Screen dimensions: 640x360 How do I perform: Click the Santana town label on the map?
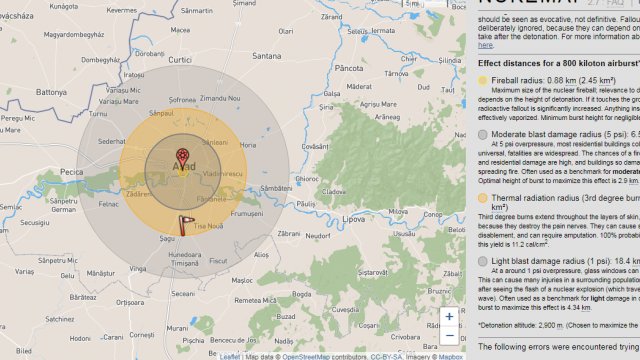[x=267, y=56]
